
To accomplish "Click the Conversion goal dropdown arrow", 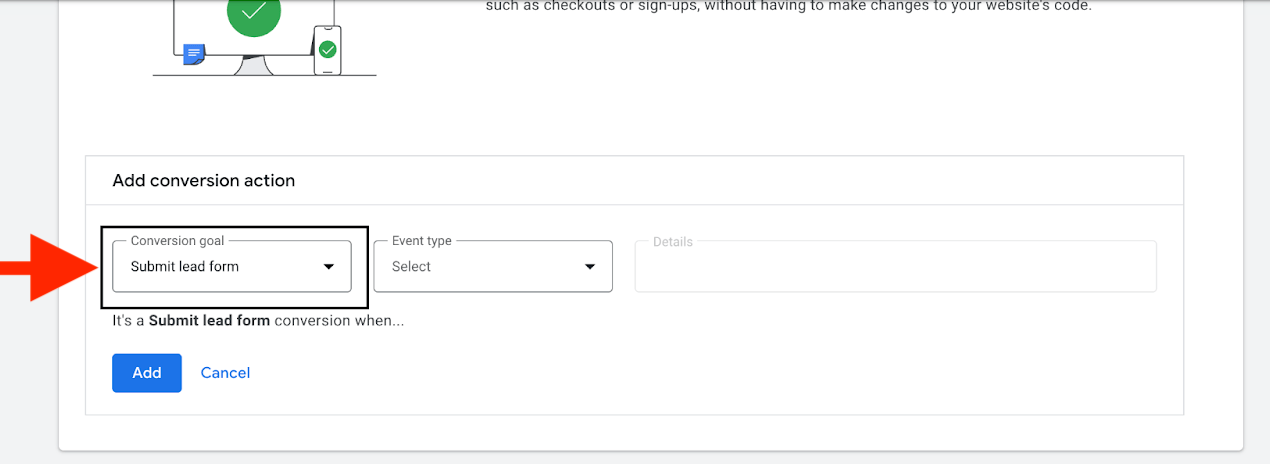I will coord(328,267).
